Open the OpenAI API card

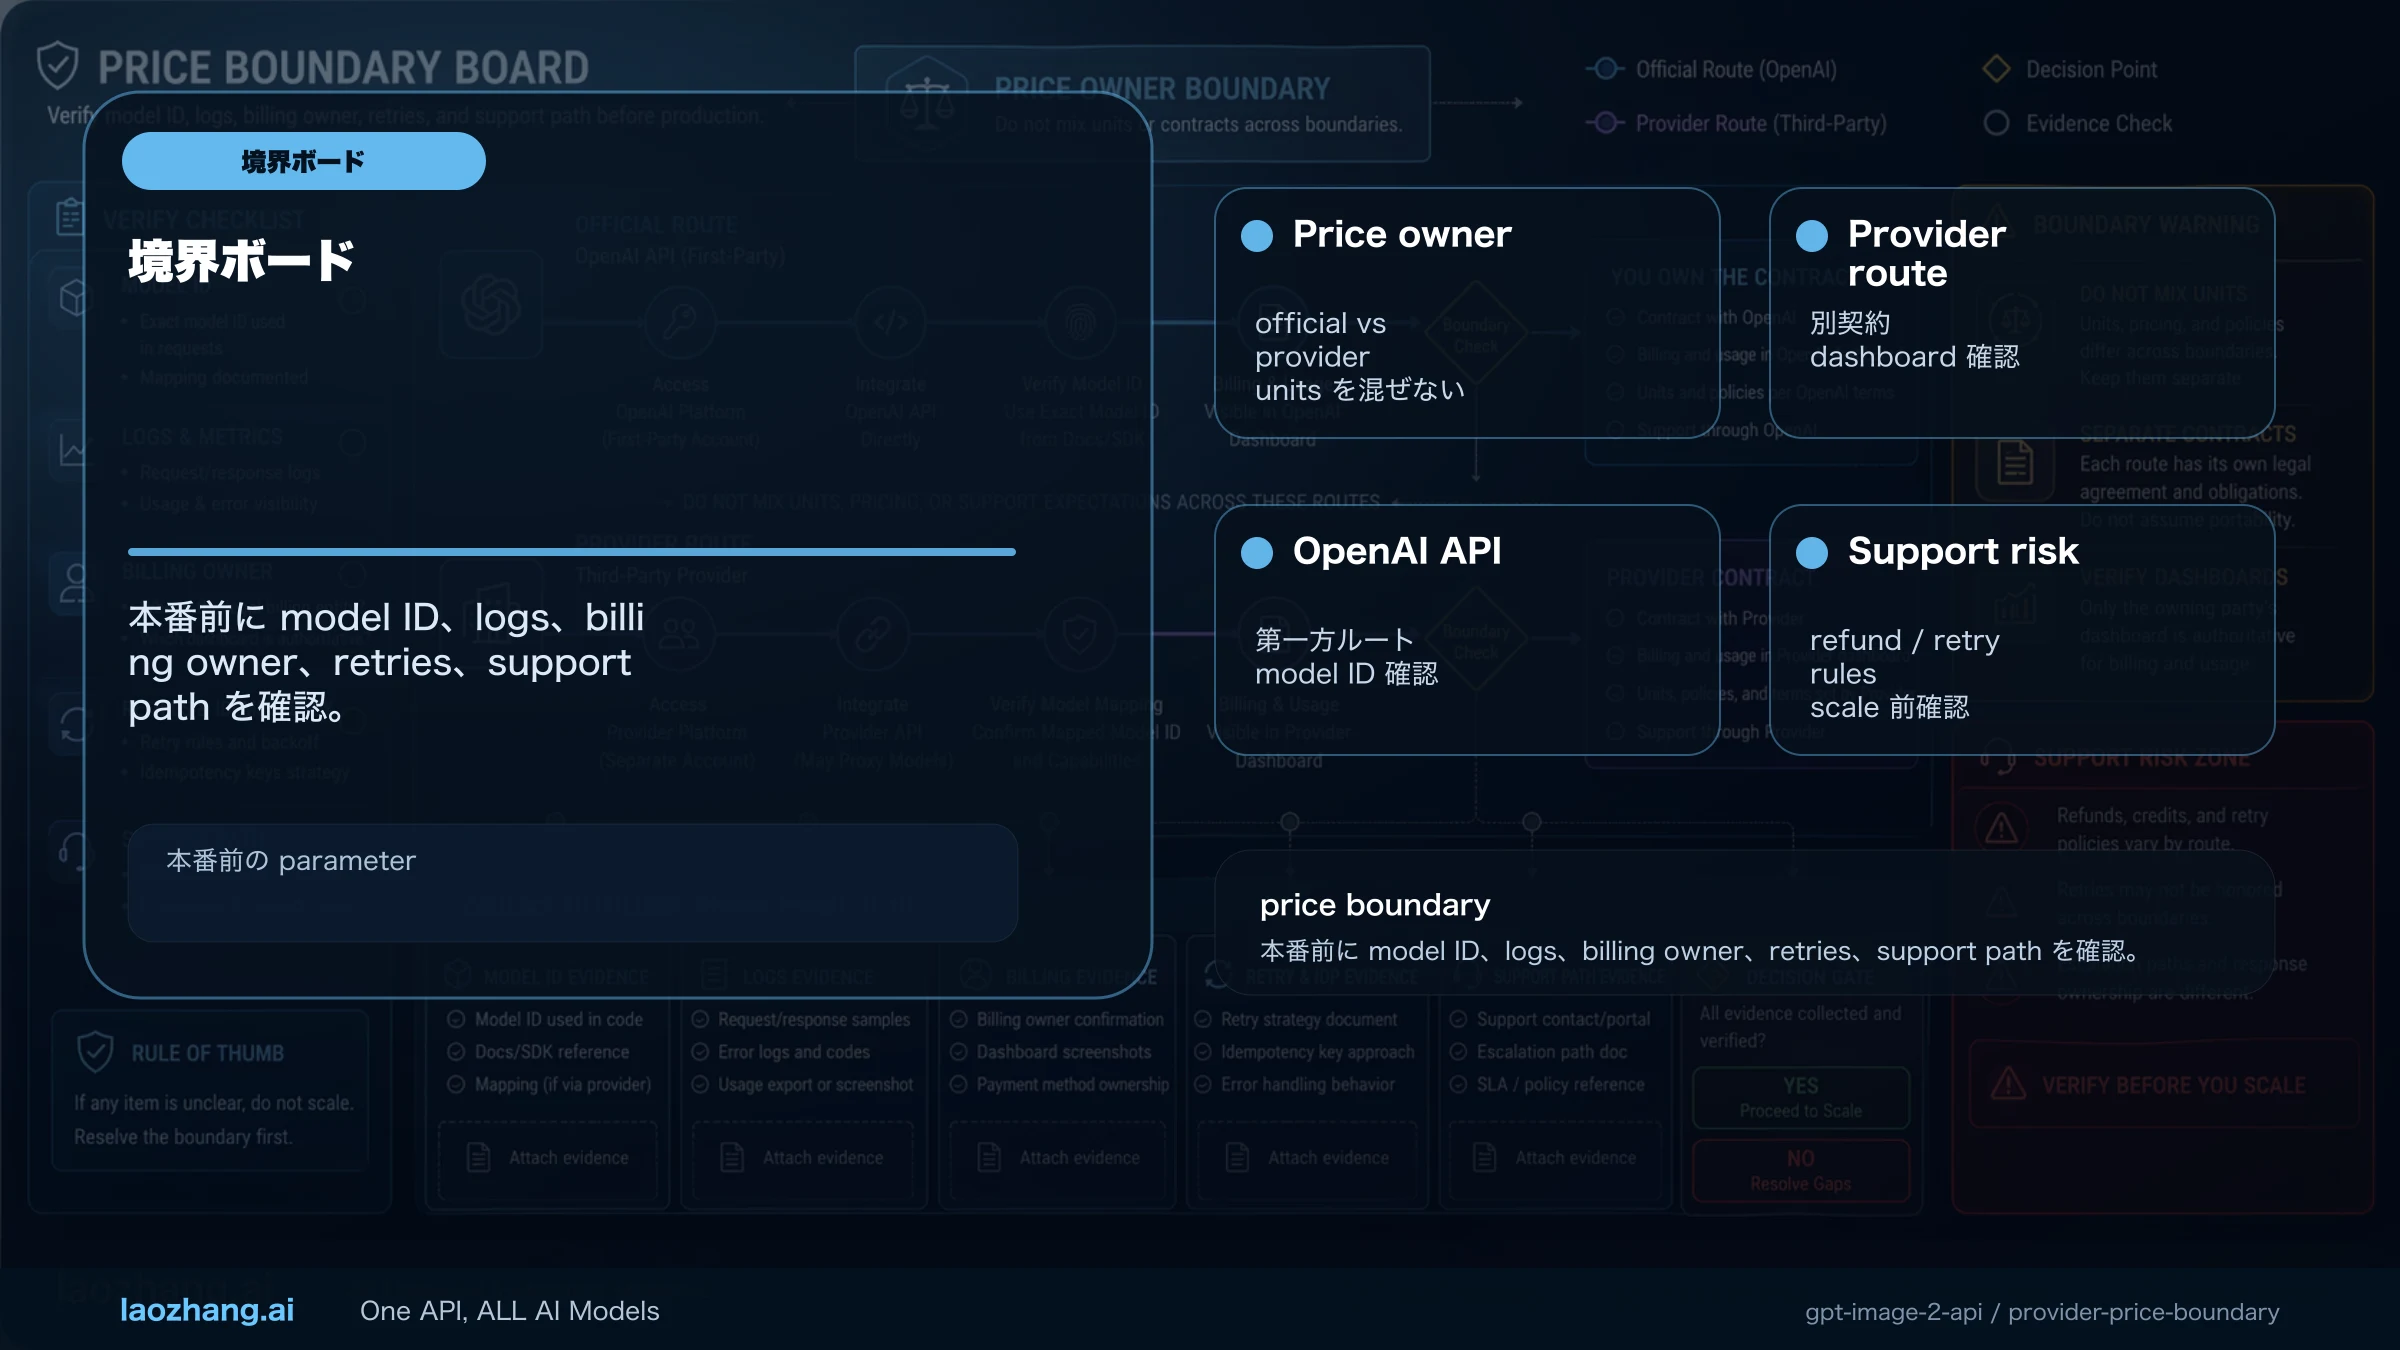(1467, 629)
